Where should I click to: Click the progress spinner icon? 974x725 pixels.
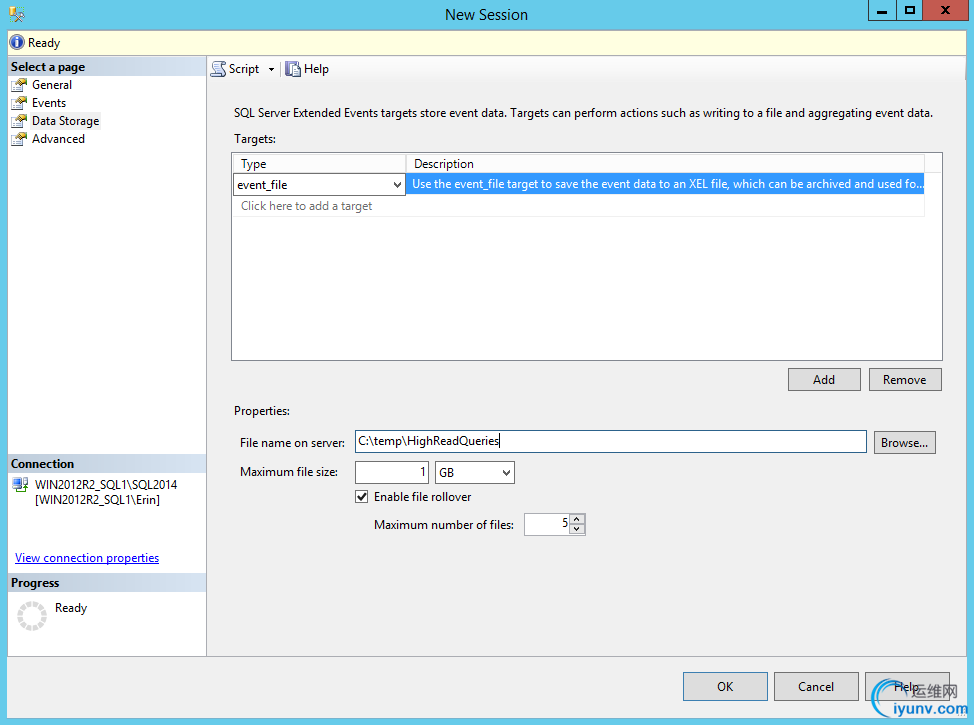32,616
